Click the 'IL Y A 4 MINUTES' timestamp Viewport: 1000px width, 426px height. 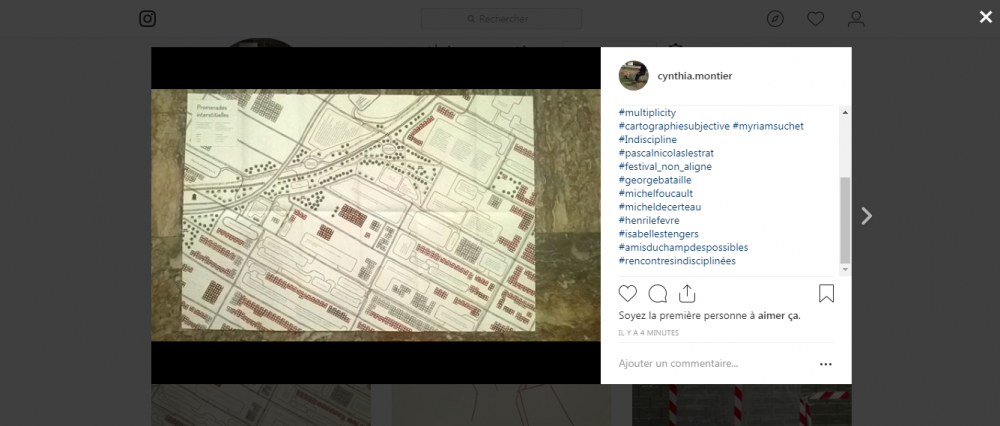pyautogui.click(x=649, y=333)
